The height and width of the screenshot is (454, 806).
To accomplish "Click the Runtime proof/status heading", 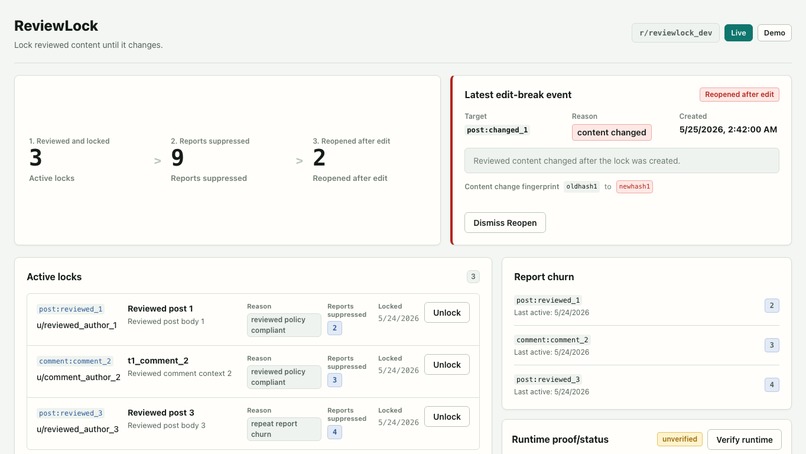I will point(560,440).
